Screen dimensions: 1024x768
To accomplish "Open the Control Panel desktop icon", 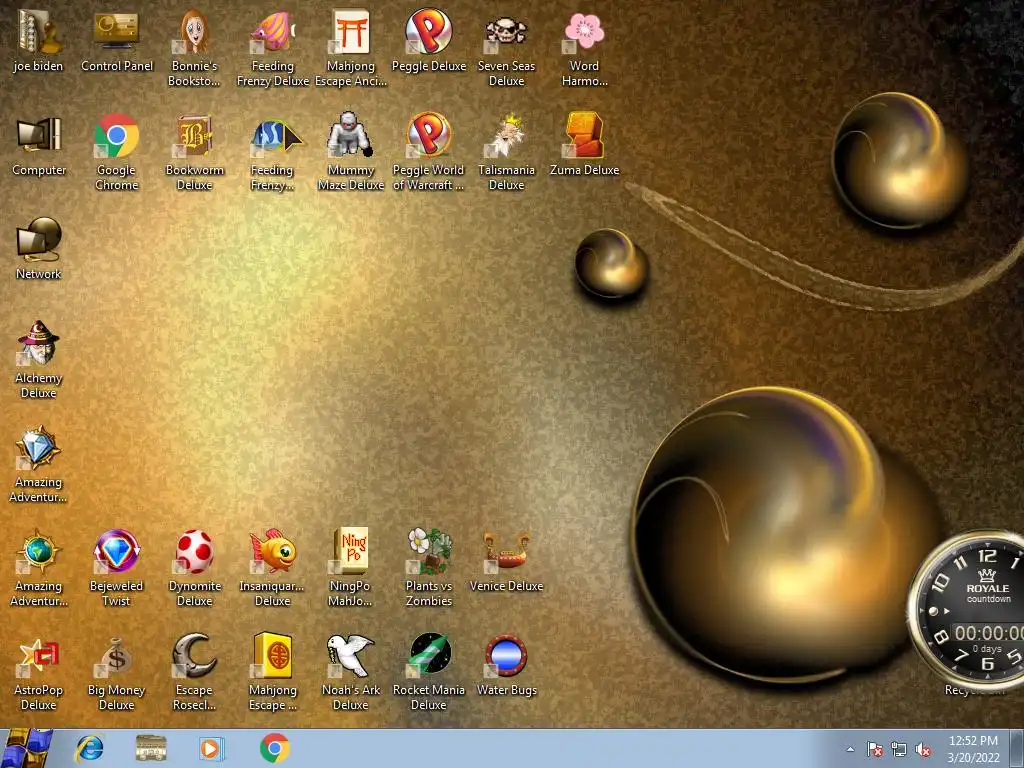I will click(x=117, y=40).
